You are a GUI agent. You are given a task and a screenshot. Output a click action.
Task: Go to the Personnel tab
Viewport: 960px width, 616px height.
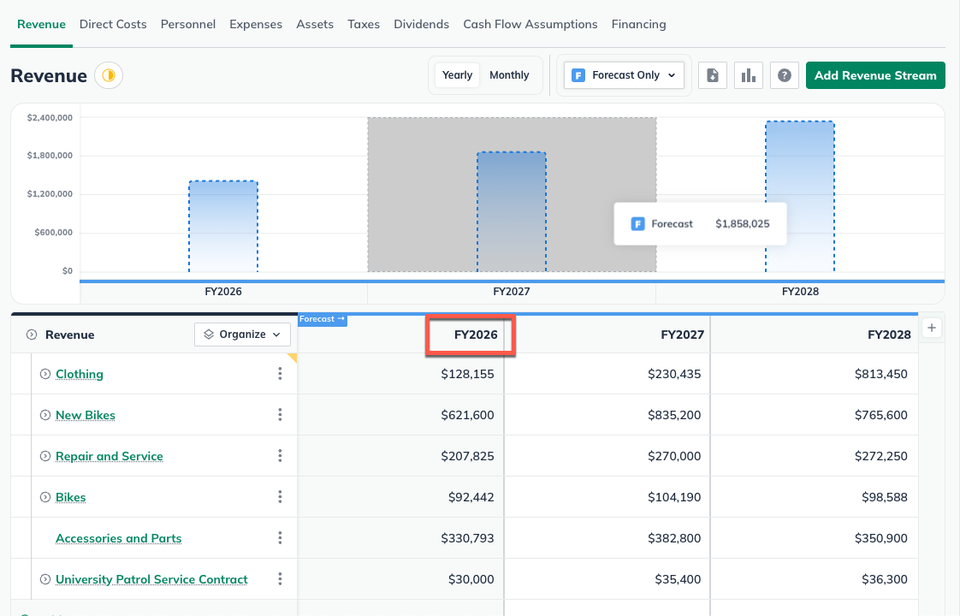188,24
